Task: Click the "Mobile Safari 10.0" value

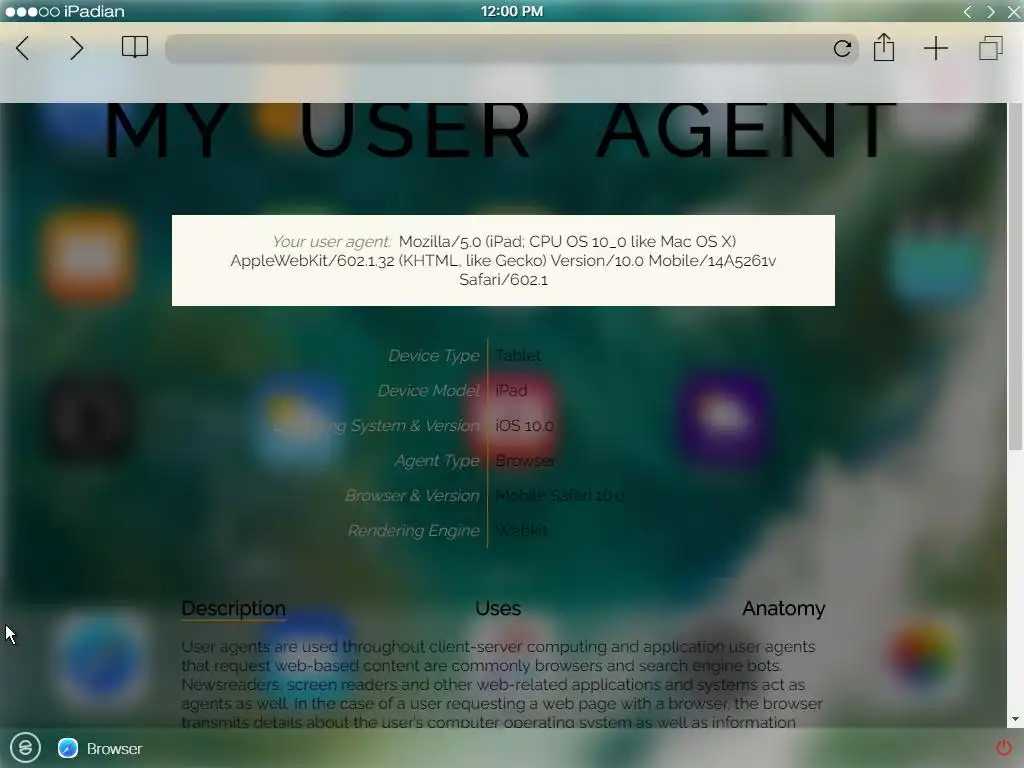Action: [x=560, y=496]
